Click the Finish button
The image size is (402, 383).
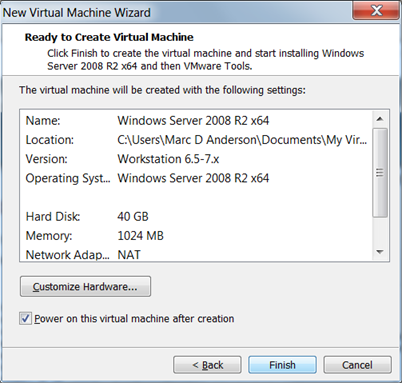(x=282, y=365)
